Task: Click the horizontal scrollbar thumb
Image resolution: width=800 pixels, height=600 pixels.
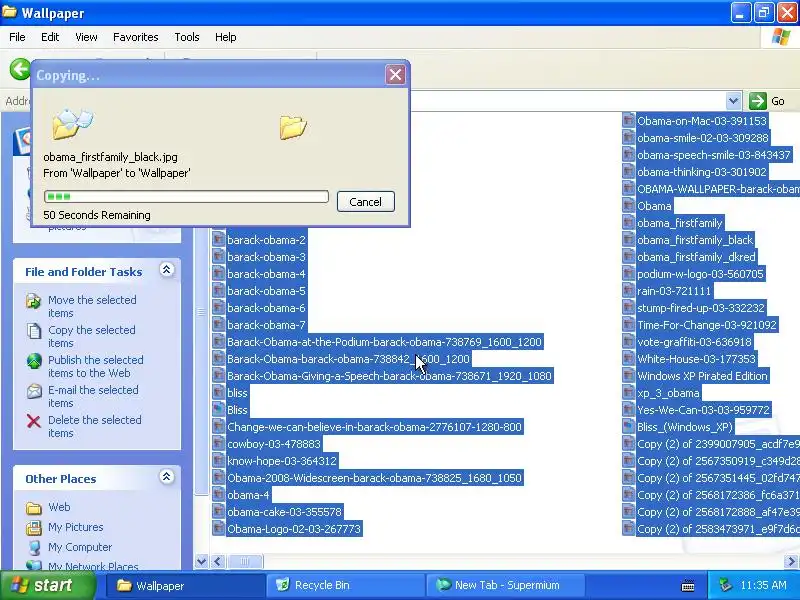Action: tap(245, 562)
